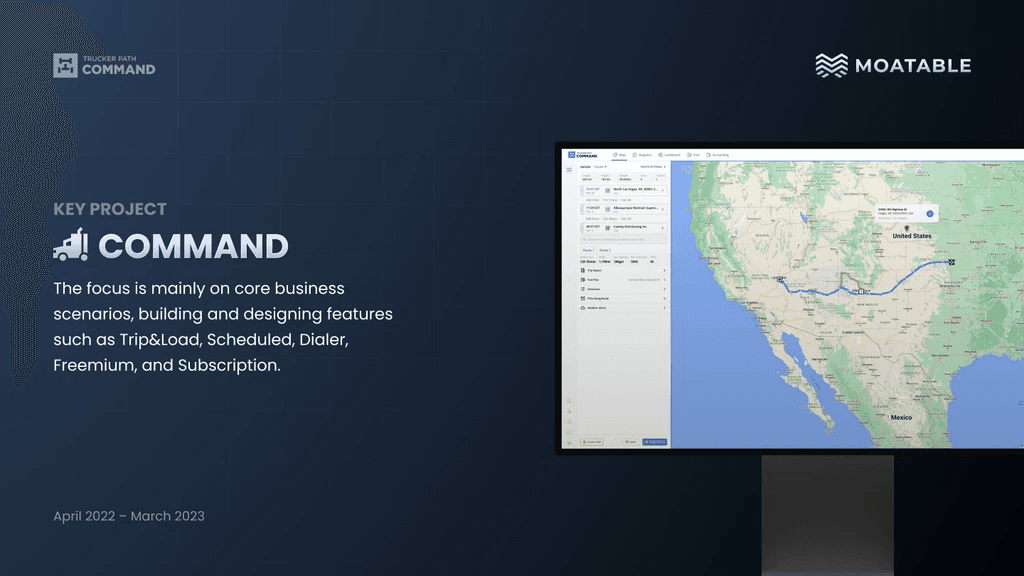The width and height of the screenshot is (1024, 576).
Task: Expand the Weather Alerts row
Action: coord(623,308)
